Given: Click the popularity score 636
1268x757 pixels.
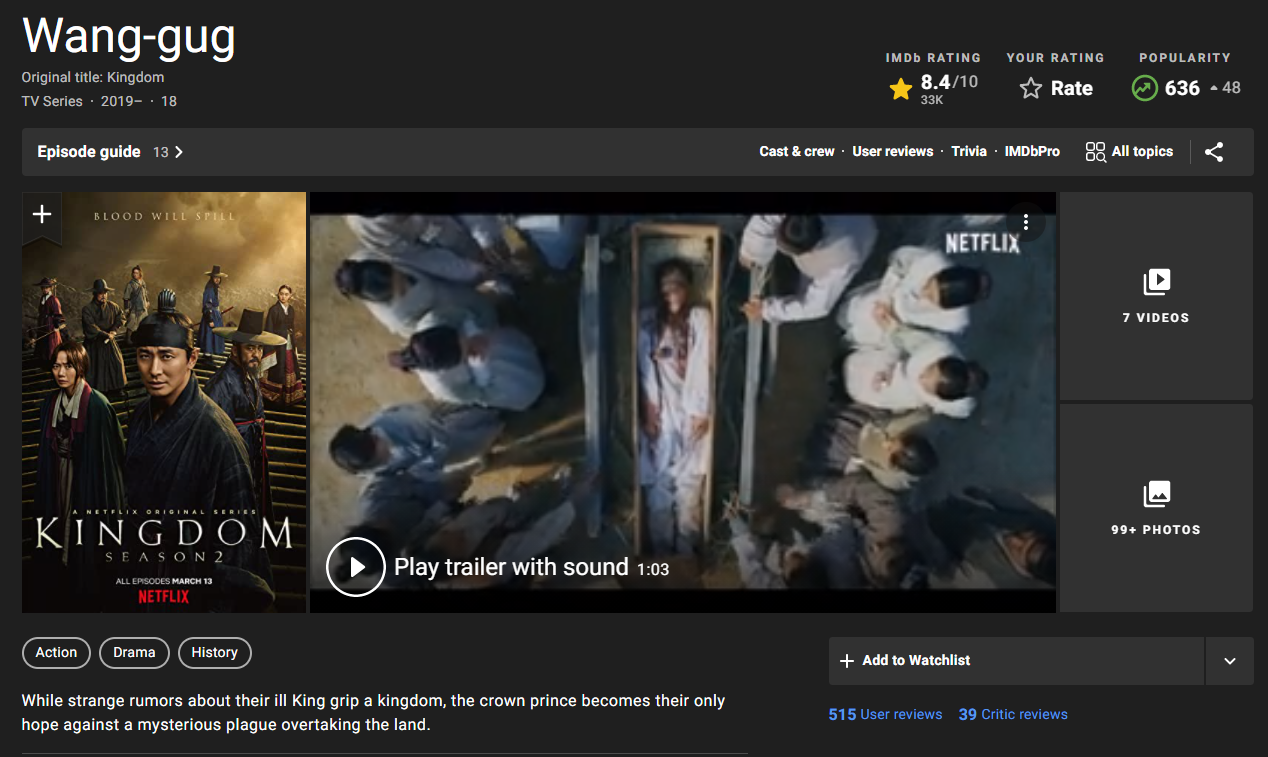Looking at the screenshot, I should pyautogui.click(x=1182, y=88).
